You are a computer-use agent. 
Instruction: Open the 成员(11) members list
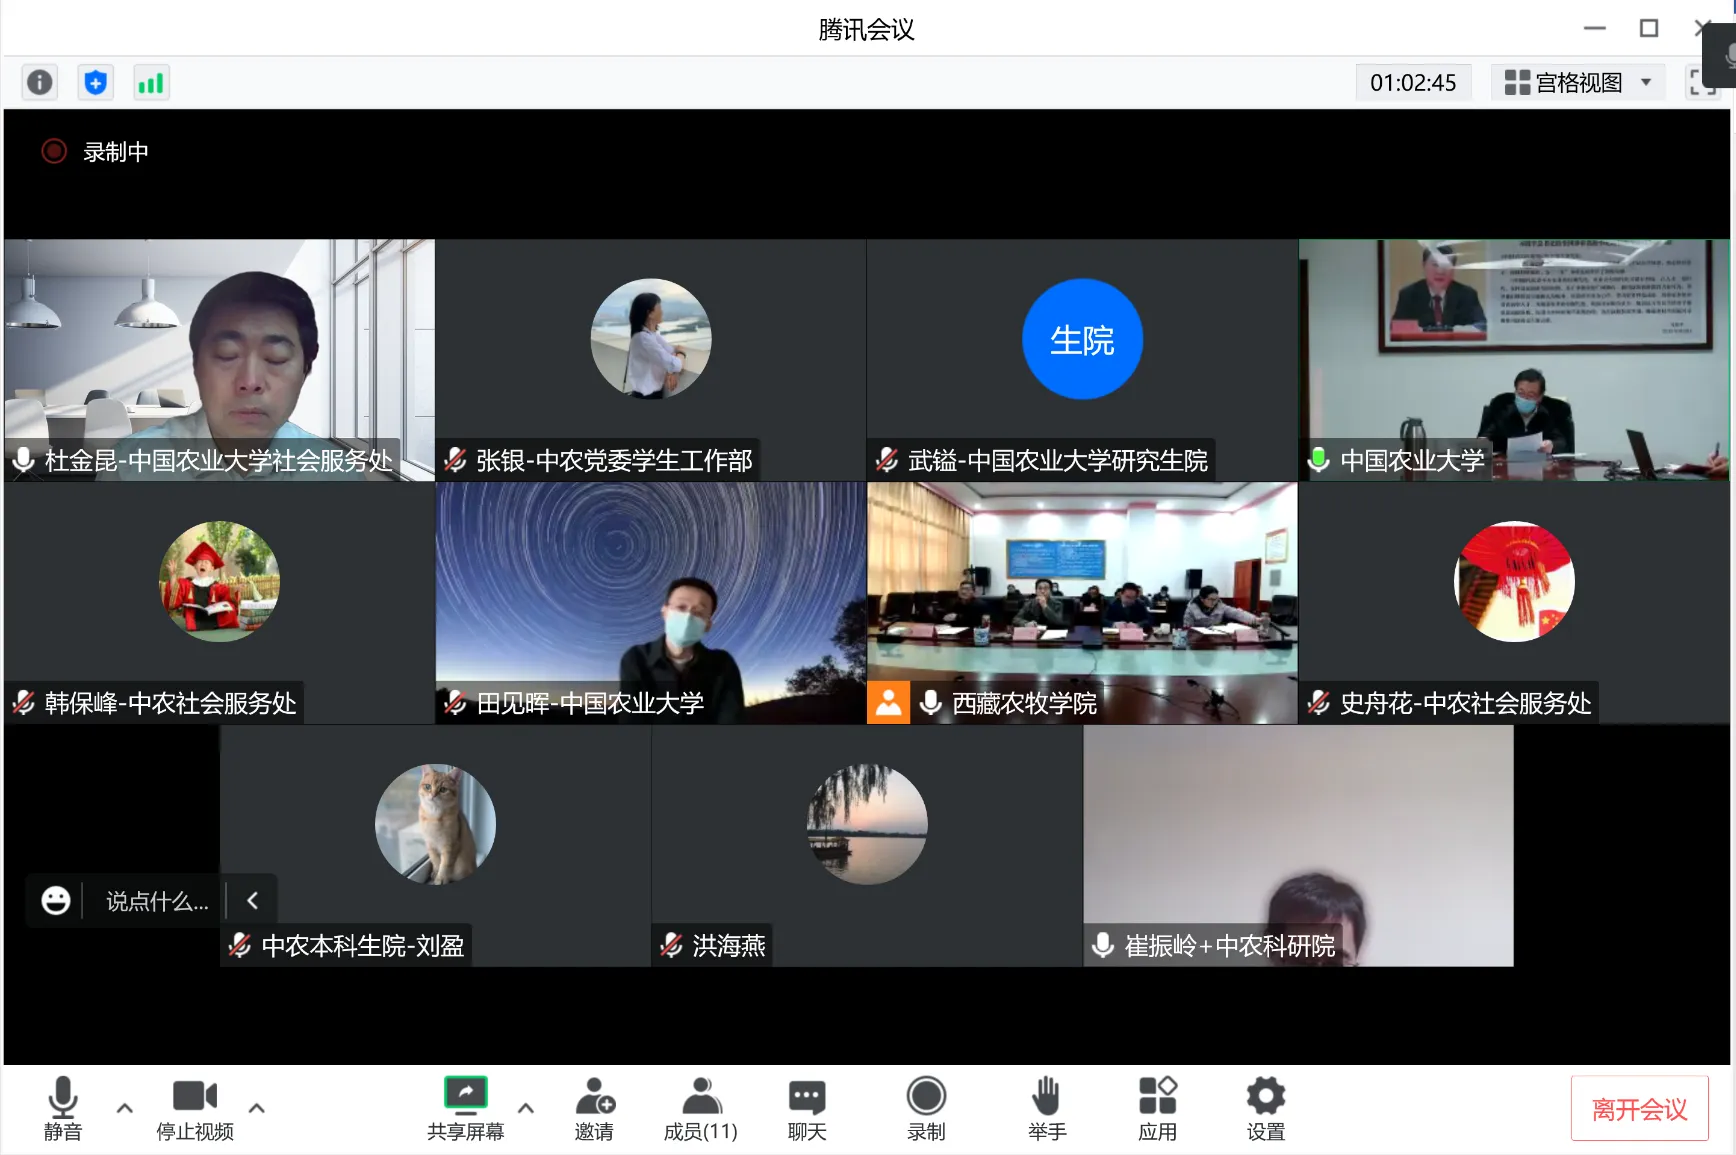[701, 1108]
